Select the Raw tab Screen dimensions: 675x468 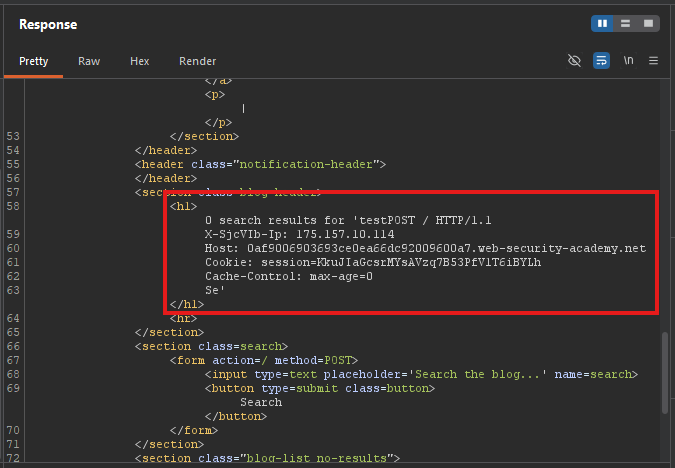click(x=89, y=61)
